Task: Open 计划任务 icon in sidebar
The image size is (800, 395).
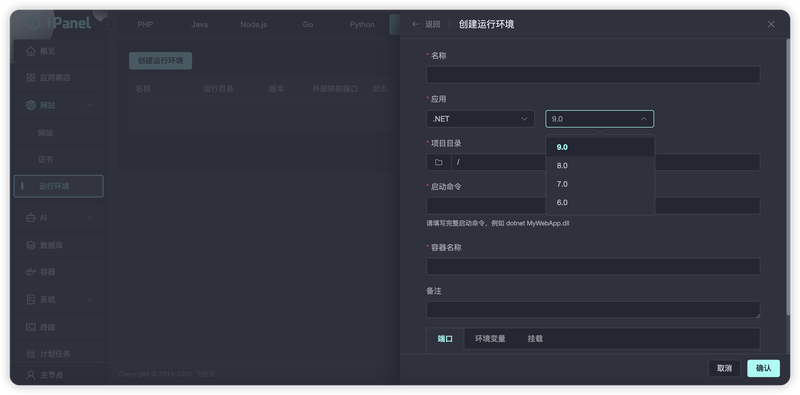Action: point(31,354)
